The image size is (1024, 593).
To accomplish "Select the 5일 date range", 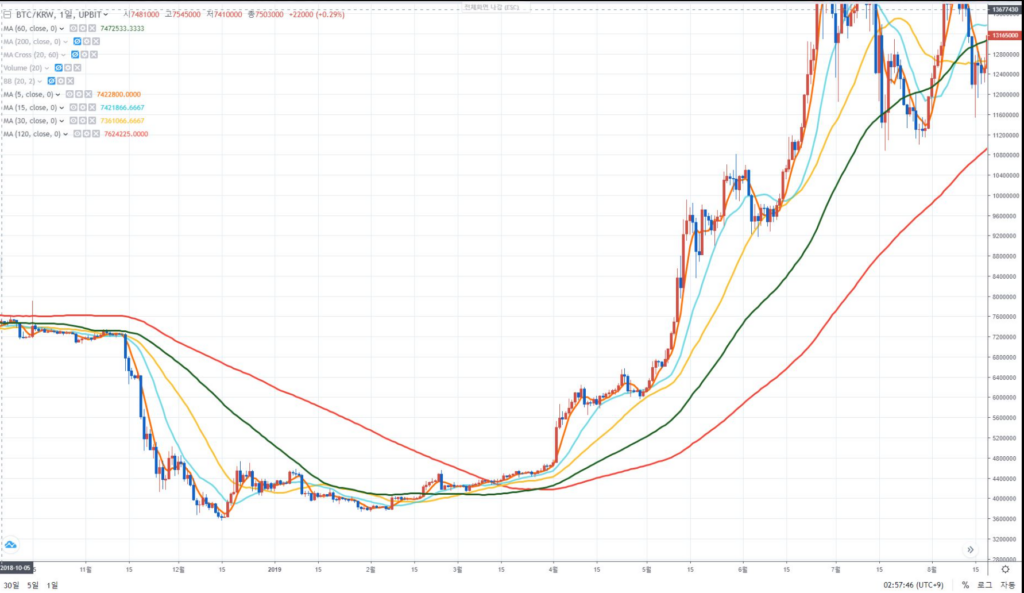I will [35, 584].
